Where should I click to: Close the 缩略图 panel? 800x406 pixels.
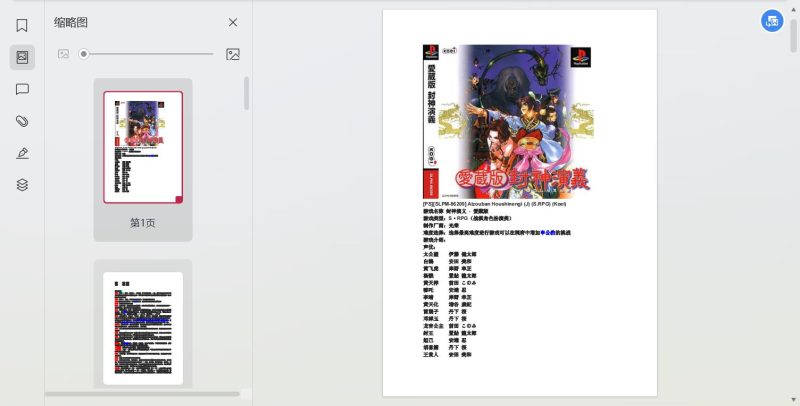[233, 22]
